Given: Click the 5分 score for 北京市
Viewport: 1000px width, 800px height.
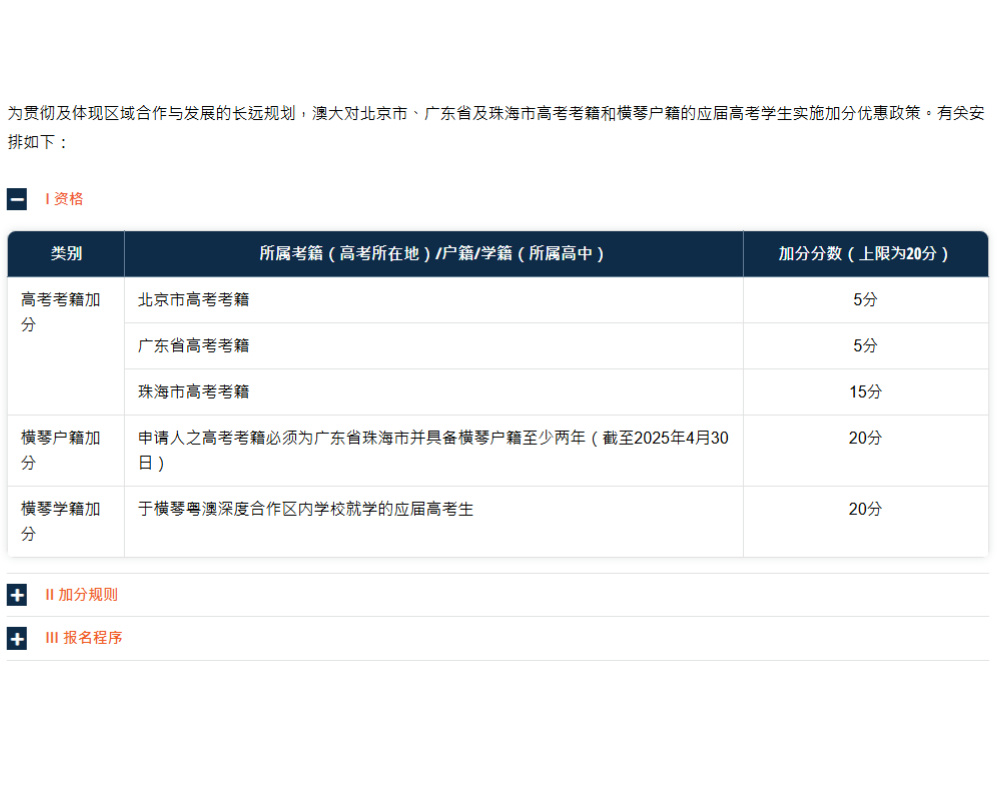Looking at the screenshot, I should coord(865,300).
